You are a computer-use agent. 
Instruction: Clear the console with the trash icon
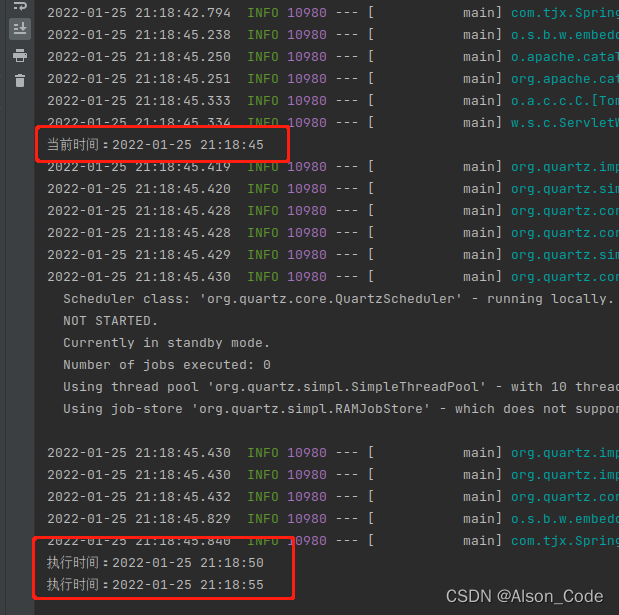pos(20,81)
